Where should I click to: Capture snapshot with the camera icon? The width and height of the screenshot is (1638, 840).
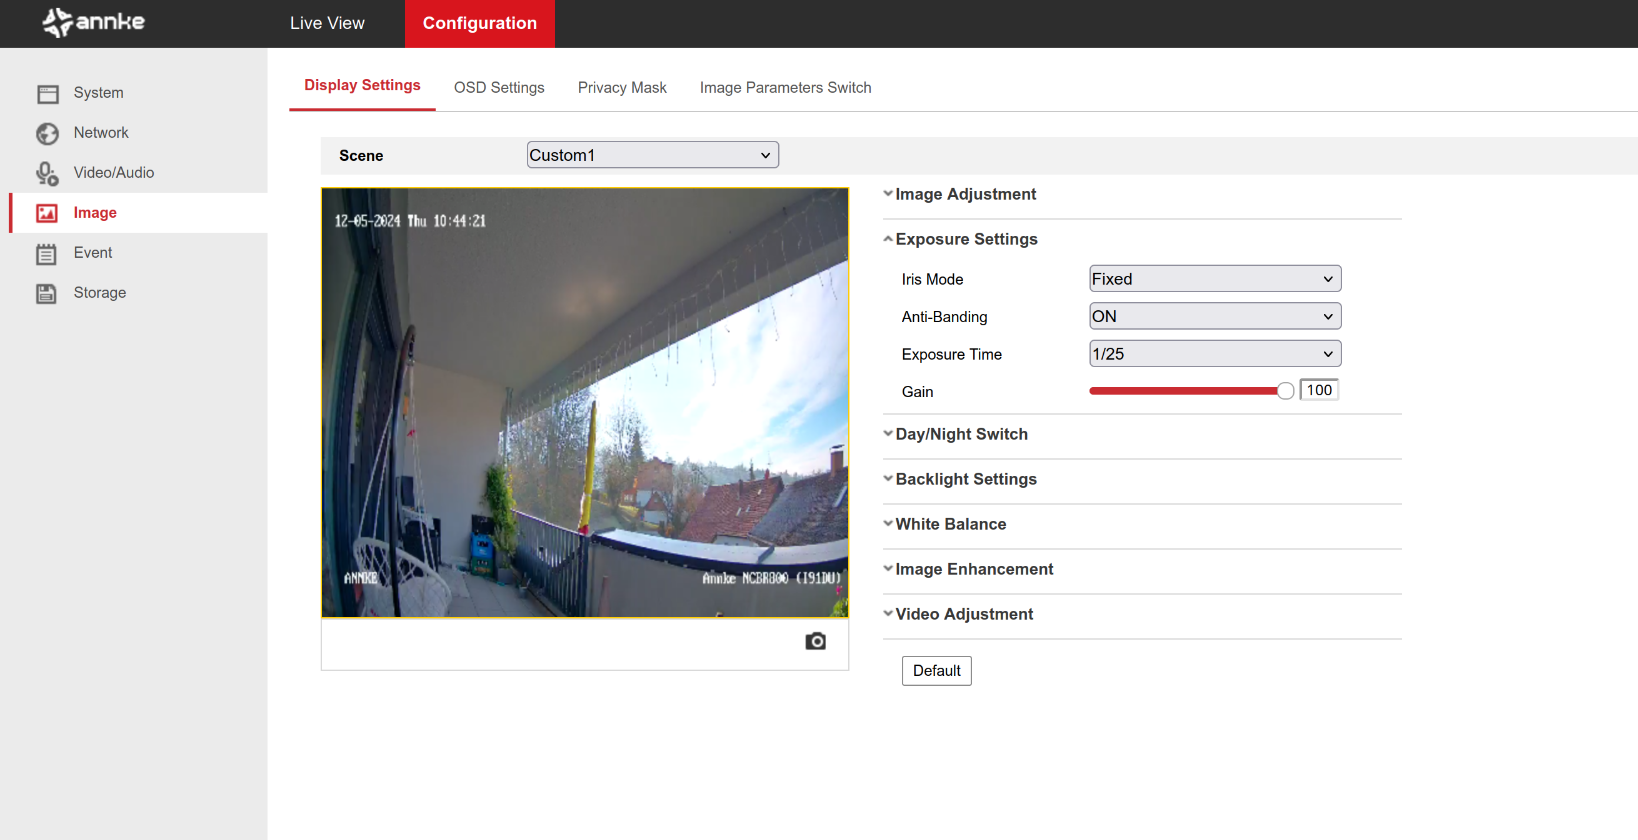pyautogui.click(x=815, y=641)
